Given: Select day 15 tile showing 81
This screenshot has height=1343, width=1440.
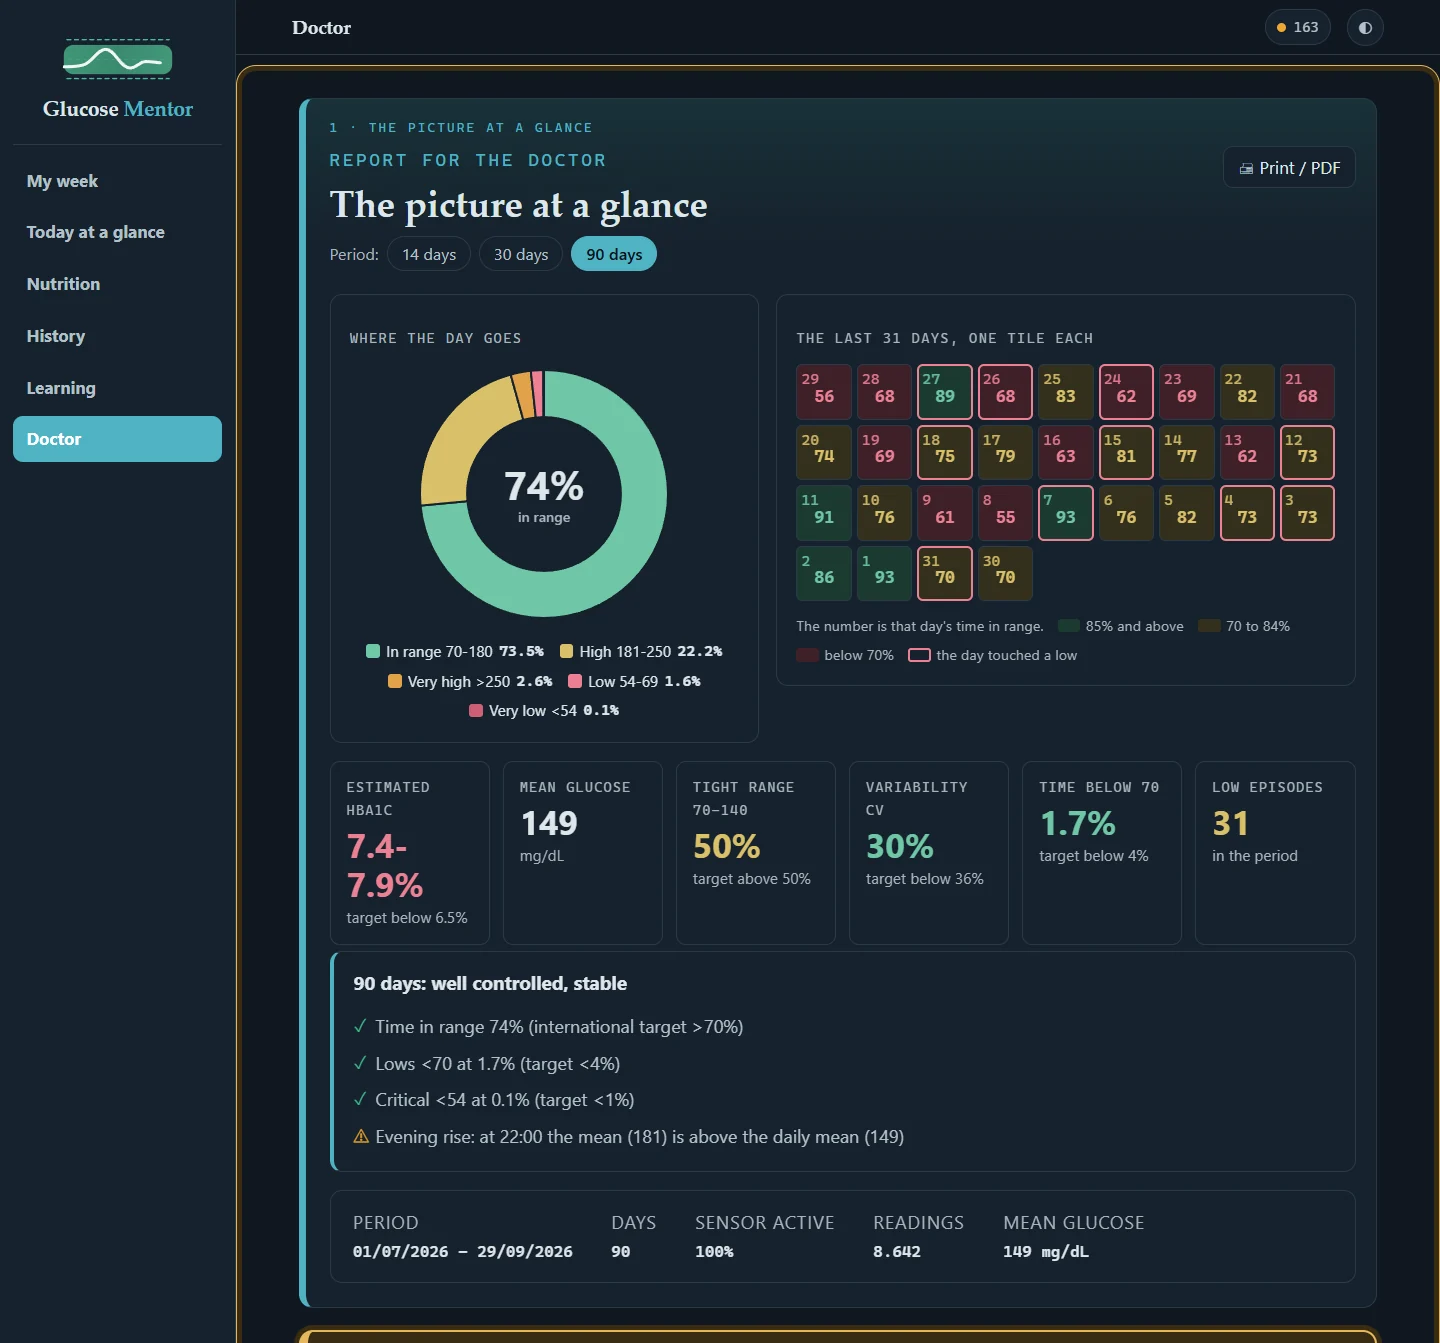Looking at the screenshot, I should coord(1126,452).
